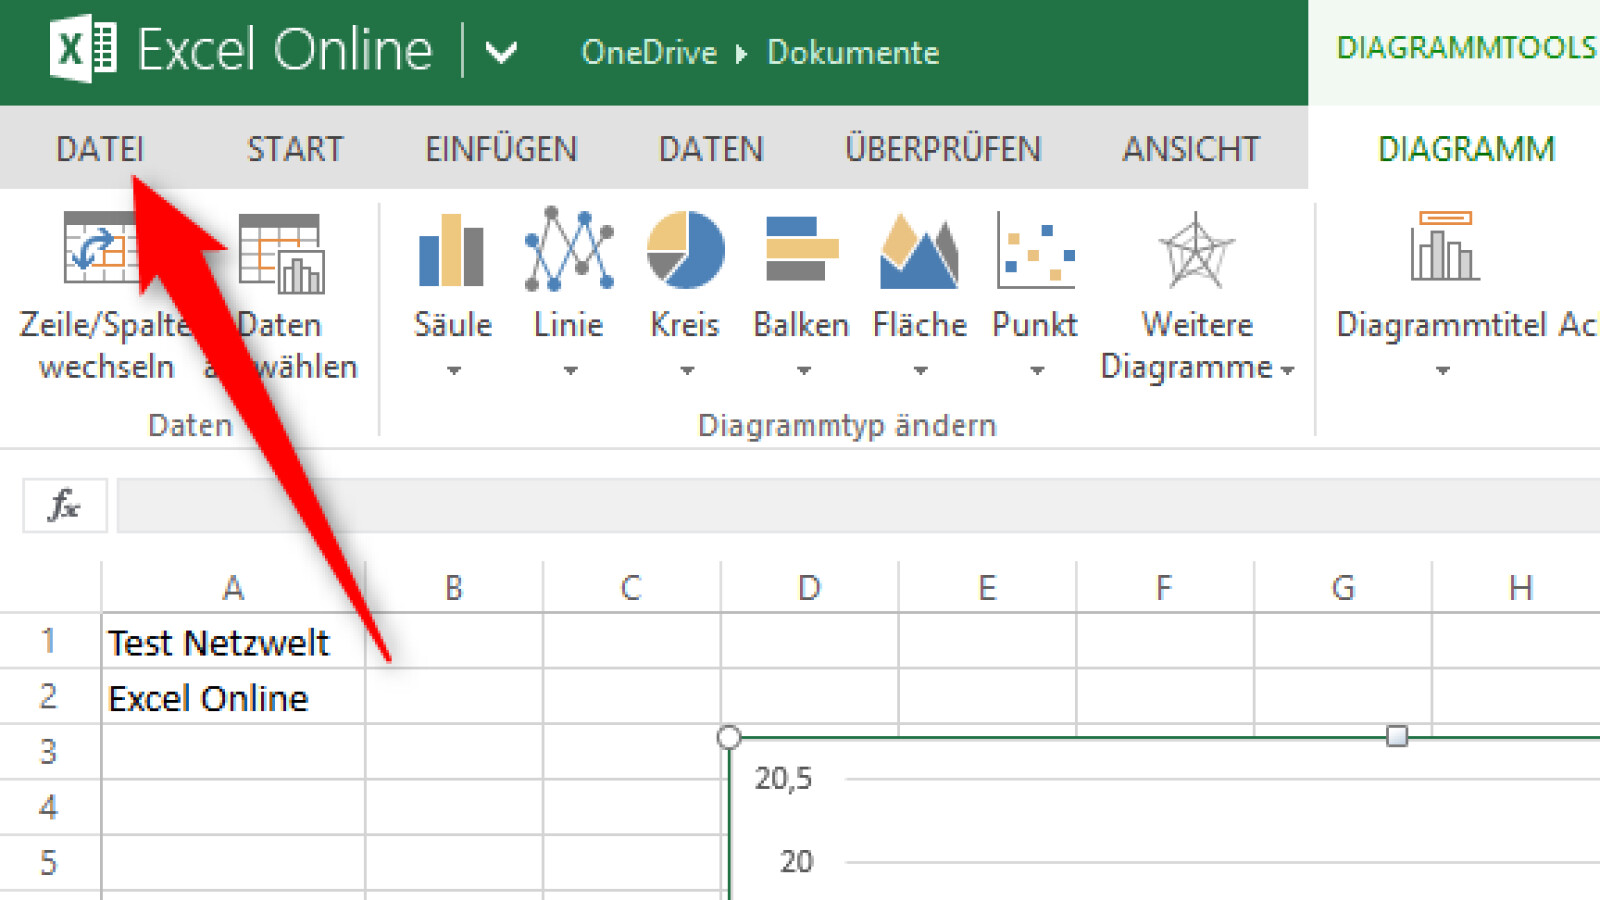Viewport: 1600px width, 900px height.
Task: Click the DIAGRAMMTOOLS contextual label
Action: (1466, 48)
